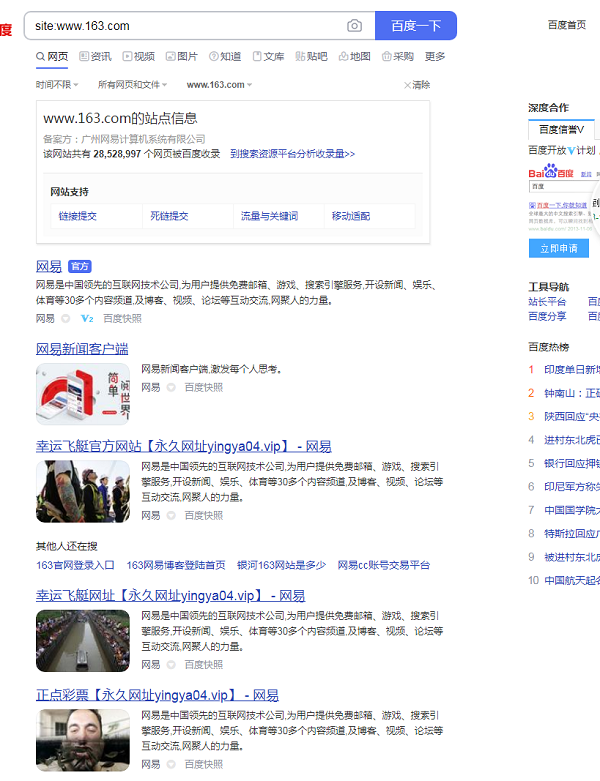The image size is (600, 781).
Task: Expand the 所有网页和文件 filter dropdown
Action: (132, 85)
